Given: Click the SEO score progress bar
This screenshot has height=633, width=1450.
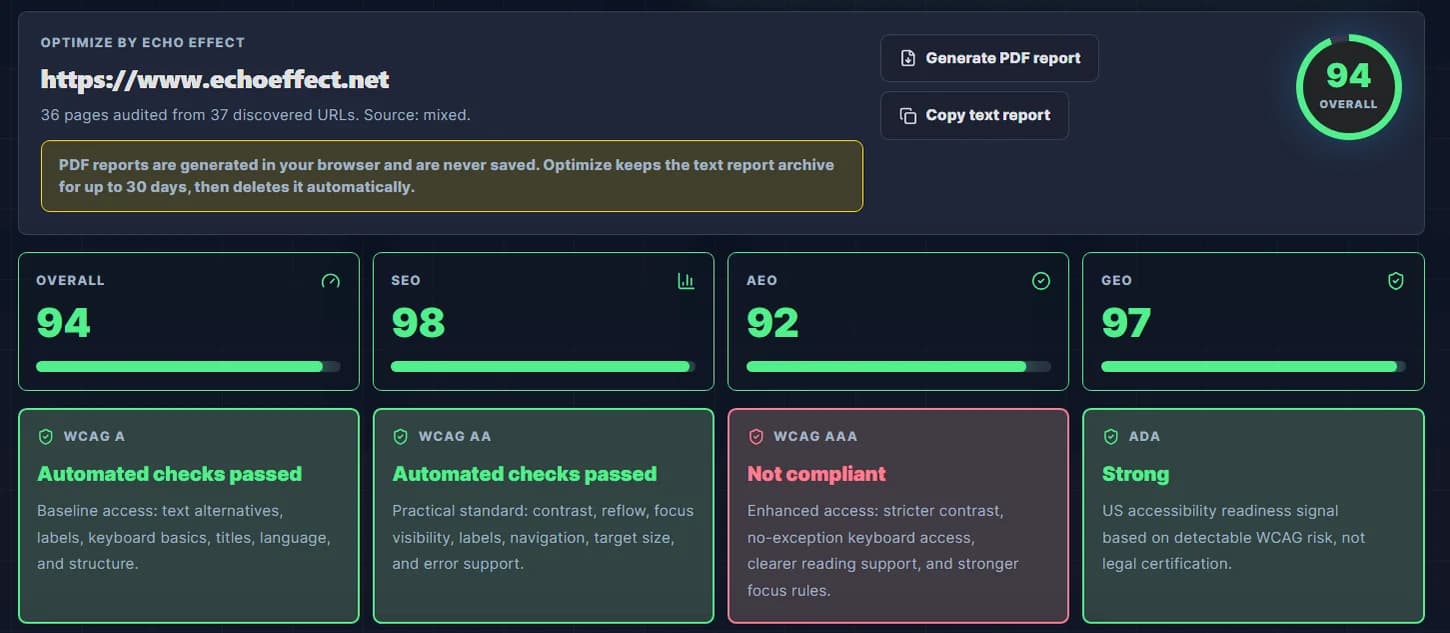Looking at the screenshot, I should [543, 366].
